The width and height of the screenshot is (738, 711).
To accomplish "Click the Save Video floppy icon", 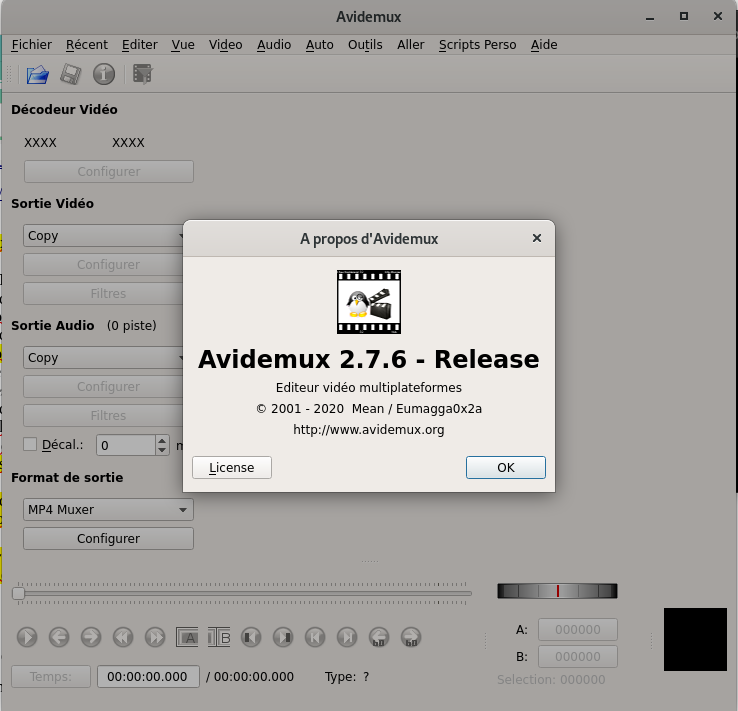I will pyautogui.click(x=71, y=74).
